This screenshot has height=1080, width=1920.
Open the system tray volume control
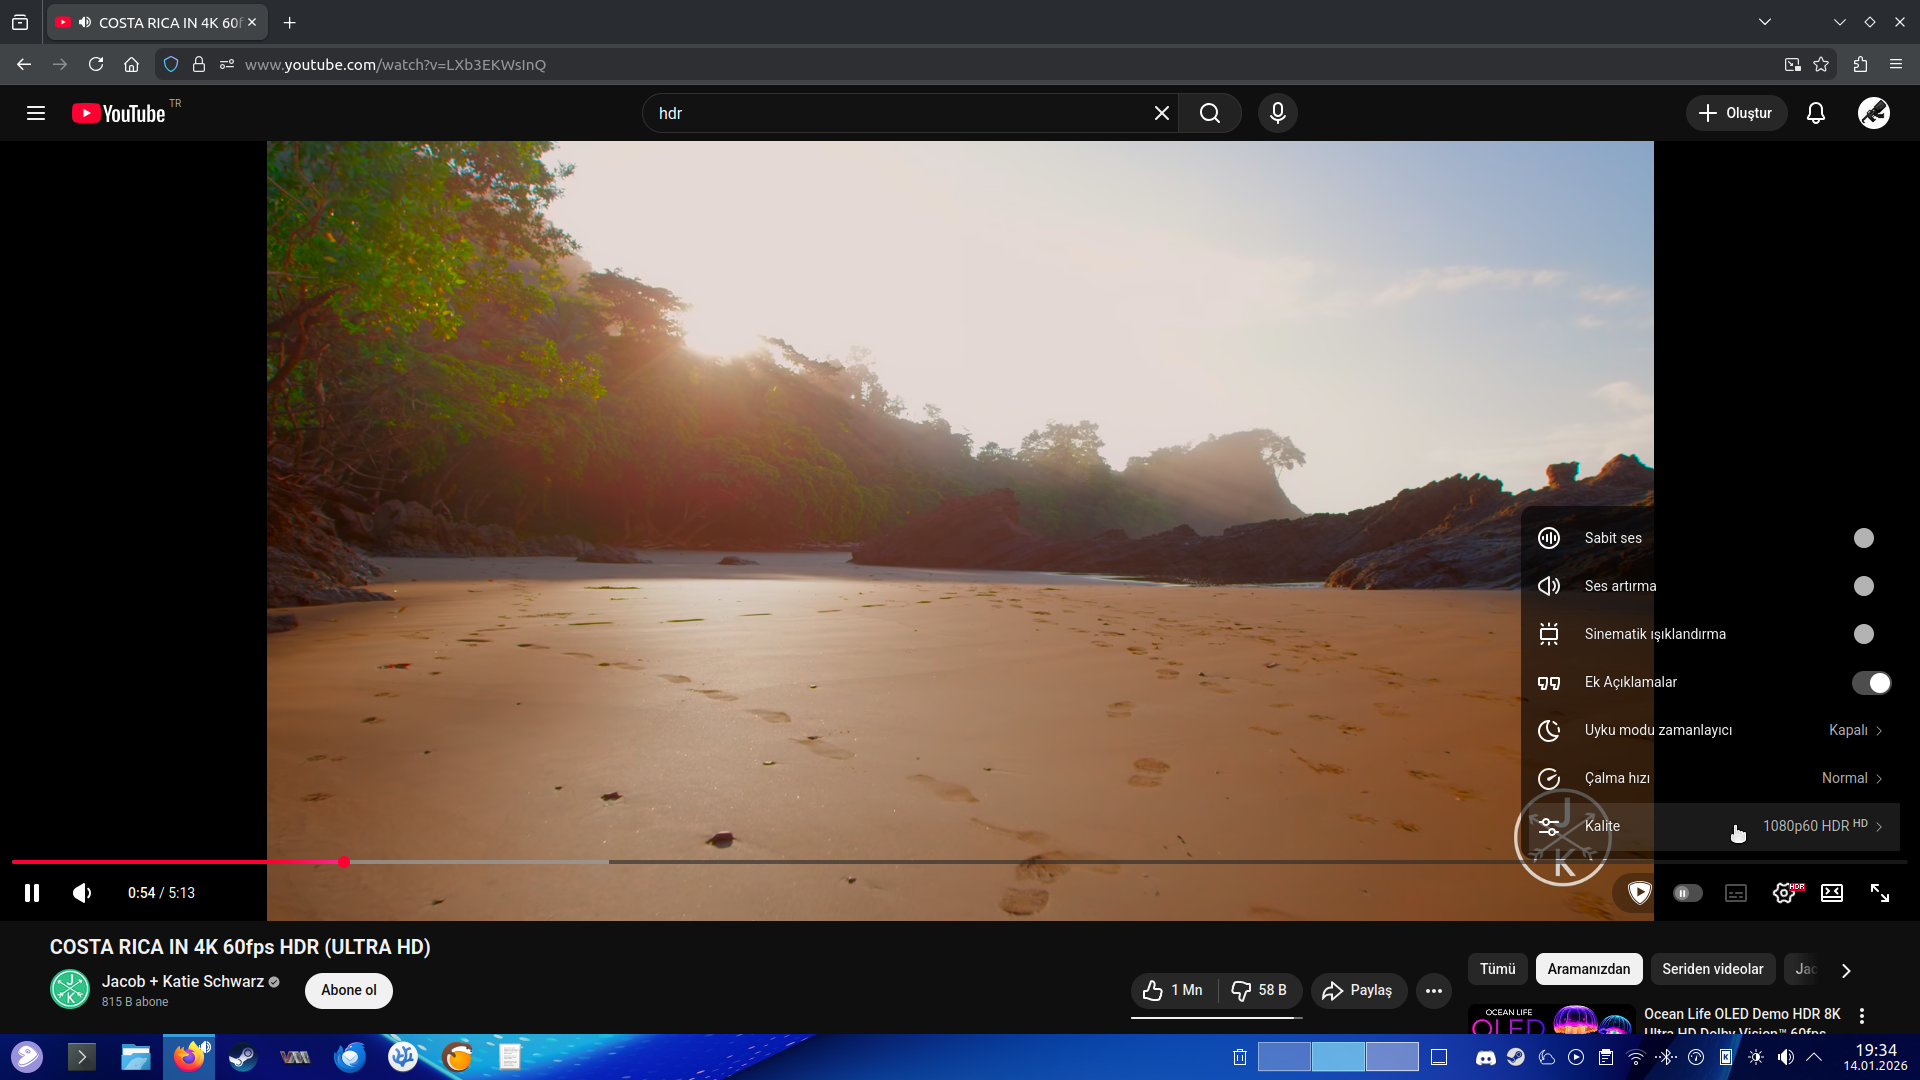click(x=1786, y=1057)
